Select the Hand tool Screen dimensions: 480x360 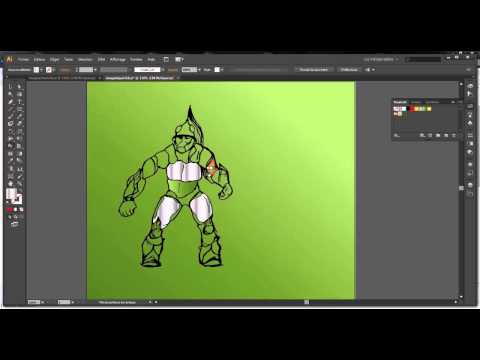10,184
